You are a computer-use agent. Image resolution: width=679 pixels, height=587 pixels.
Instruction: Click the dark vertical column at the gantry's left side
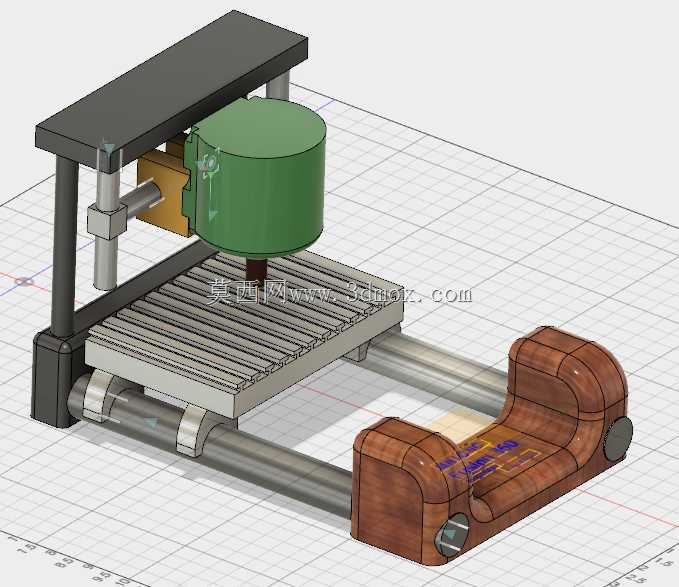pos(65,245)
